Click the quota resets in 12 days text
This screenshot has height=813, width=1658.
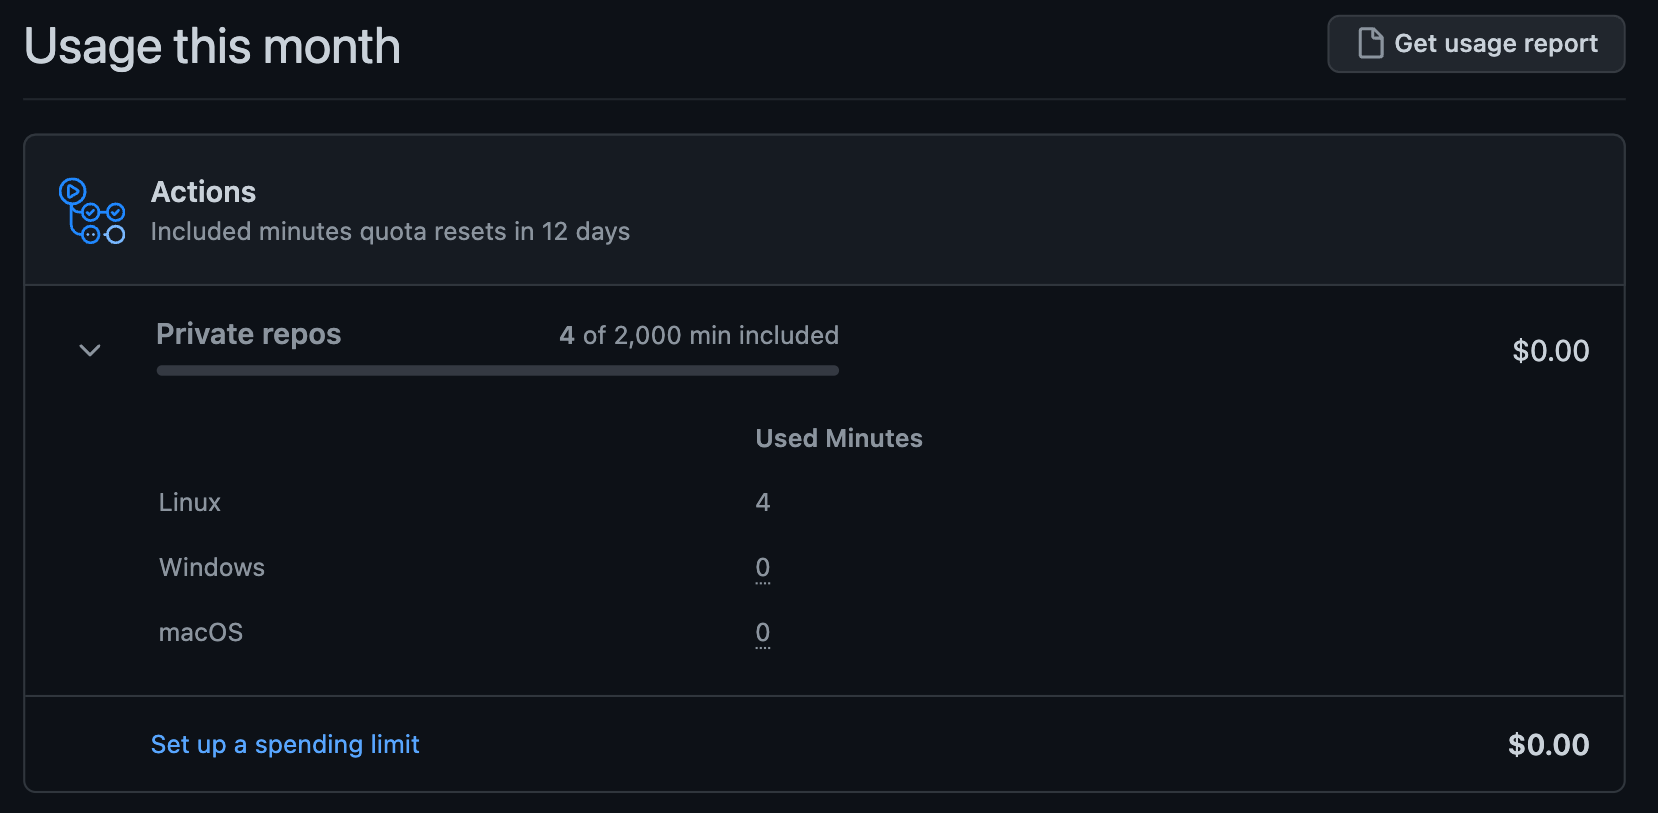[390, 231]
